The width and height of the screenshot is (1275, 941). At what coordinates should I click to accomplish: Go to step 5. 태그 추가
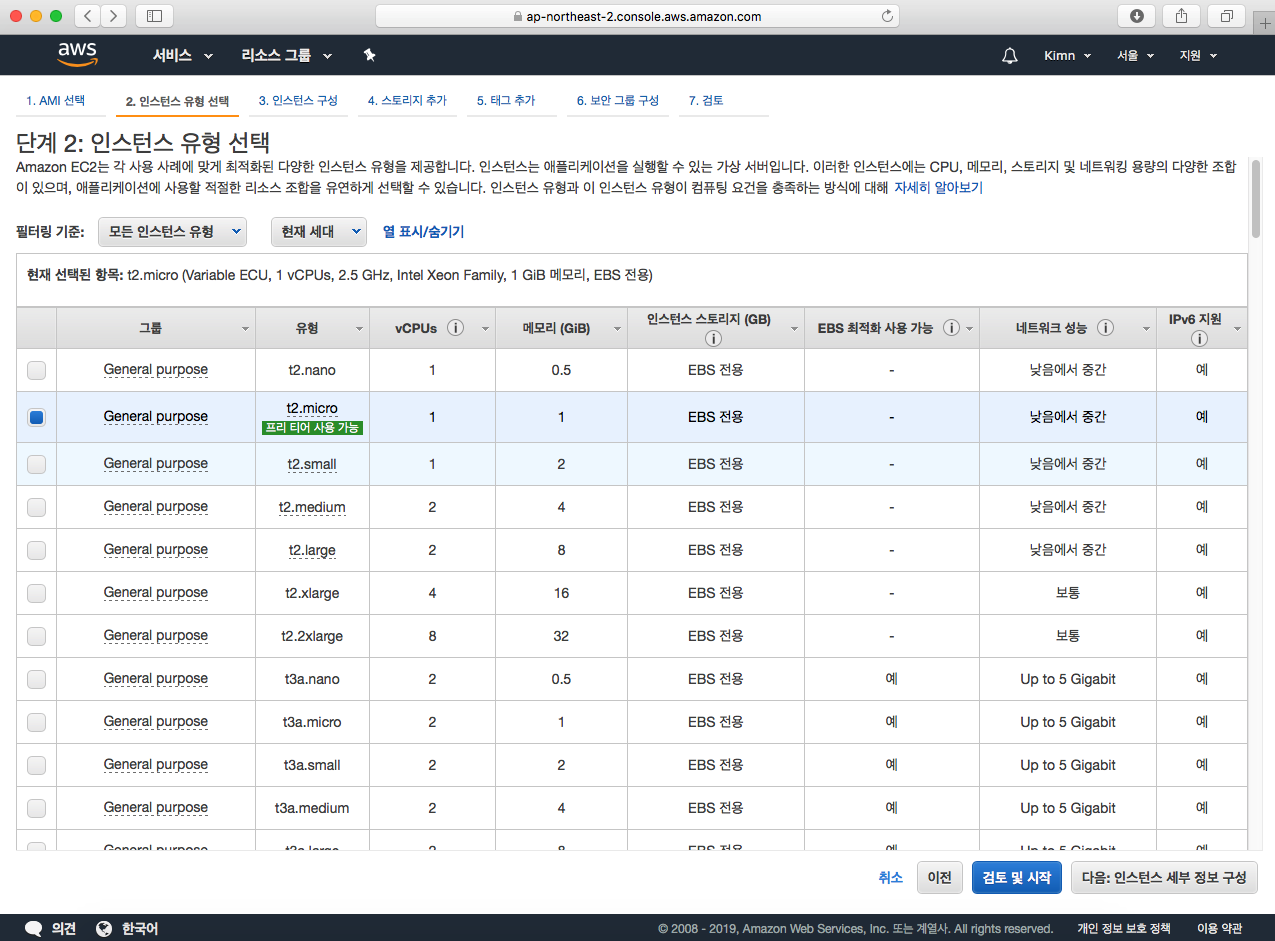(x=506, y=101)
